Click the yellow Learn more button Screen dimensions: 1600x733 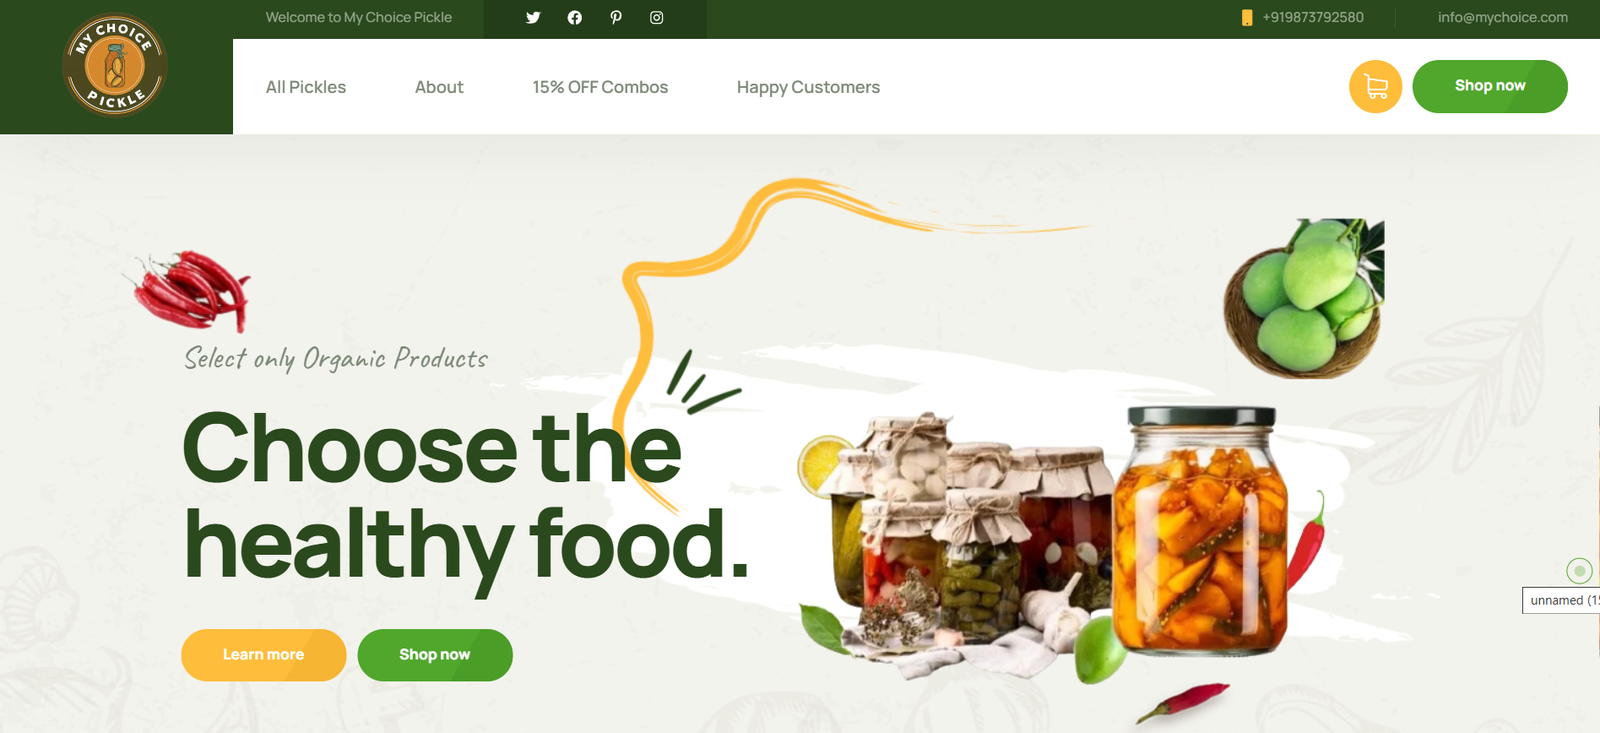264,655
